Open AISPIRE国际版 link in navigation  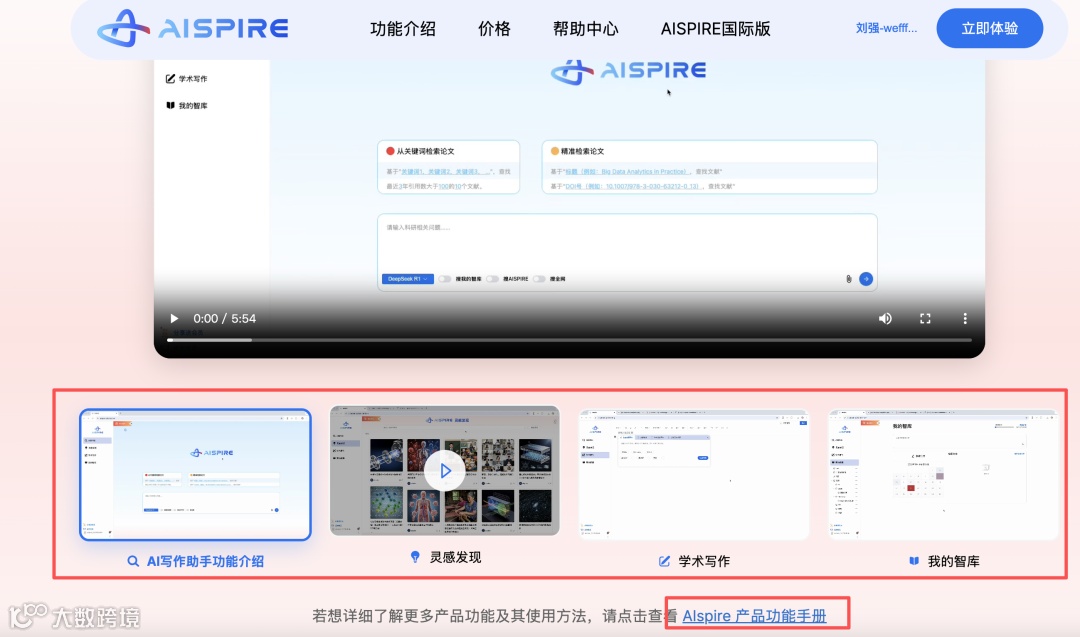(715, 29)
